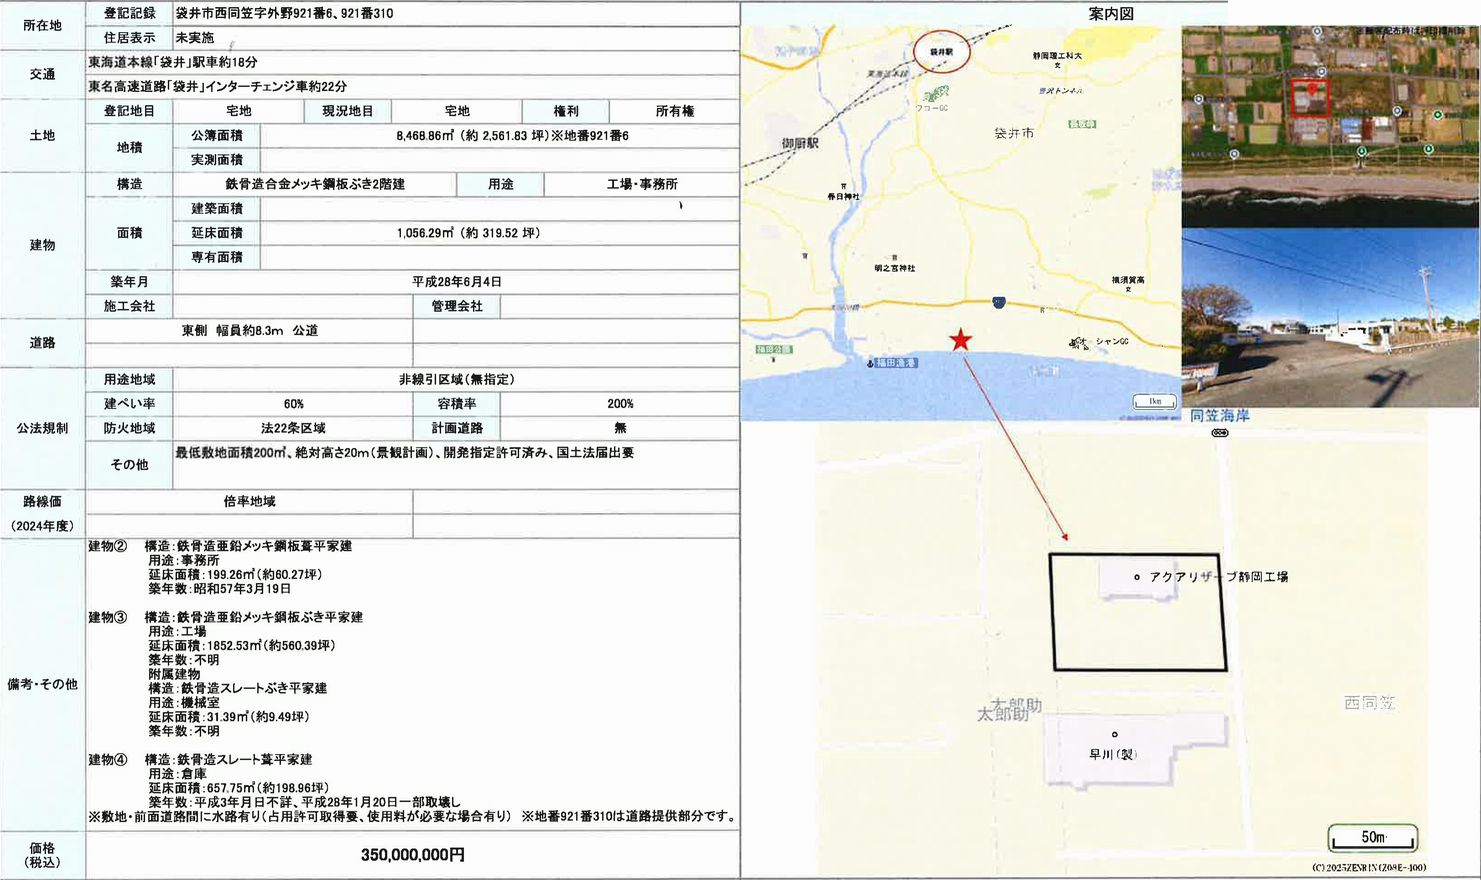
Task: Select the シャンGC golf course icon
Action: click(x=1079, y=343)
